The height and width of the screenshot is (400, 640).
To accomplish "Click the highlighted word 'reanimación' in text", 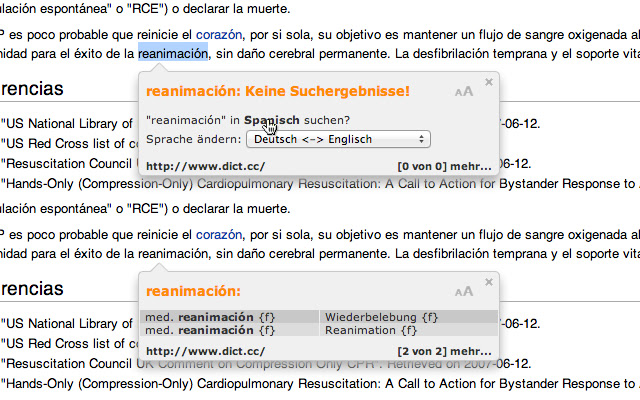I will (173, 53).
